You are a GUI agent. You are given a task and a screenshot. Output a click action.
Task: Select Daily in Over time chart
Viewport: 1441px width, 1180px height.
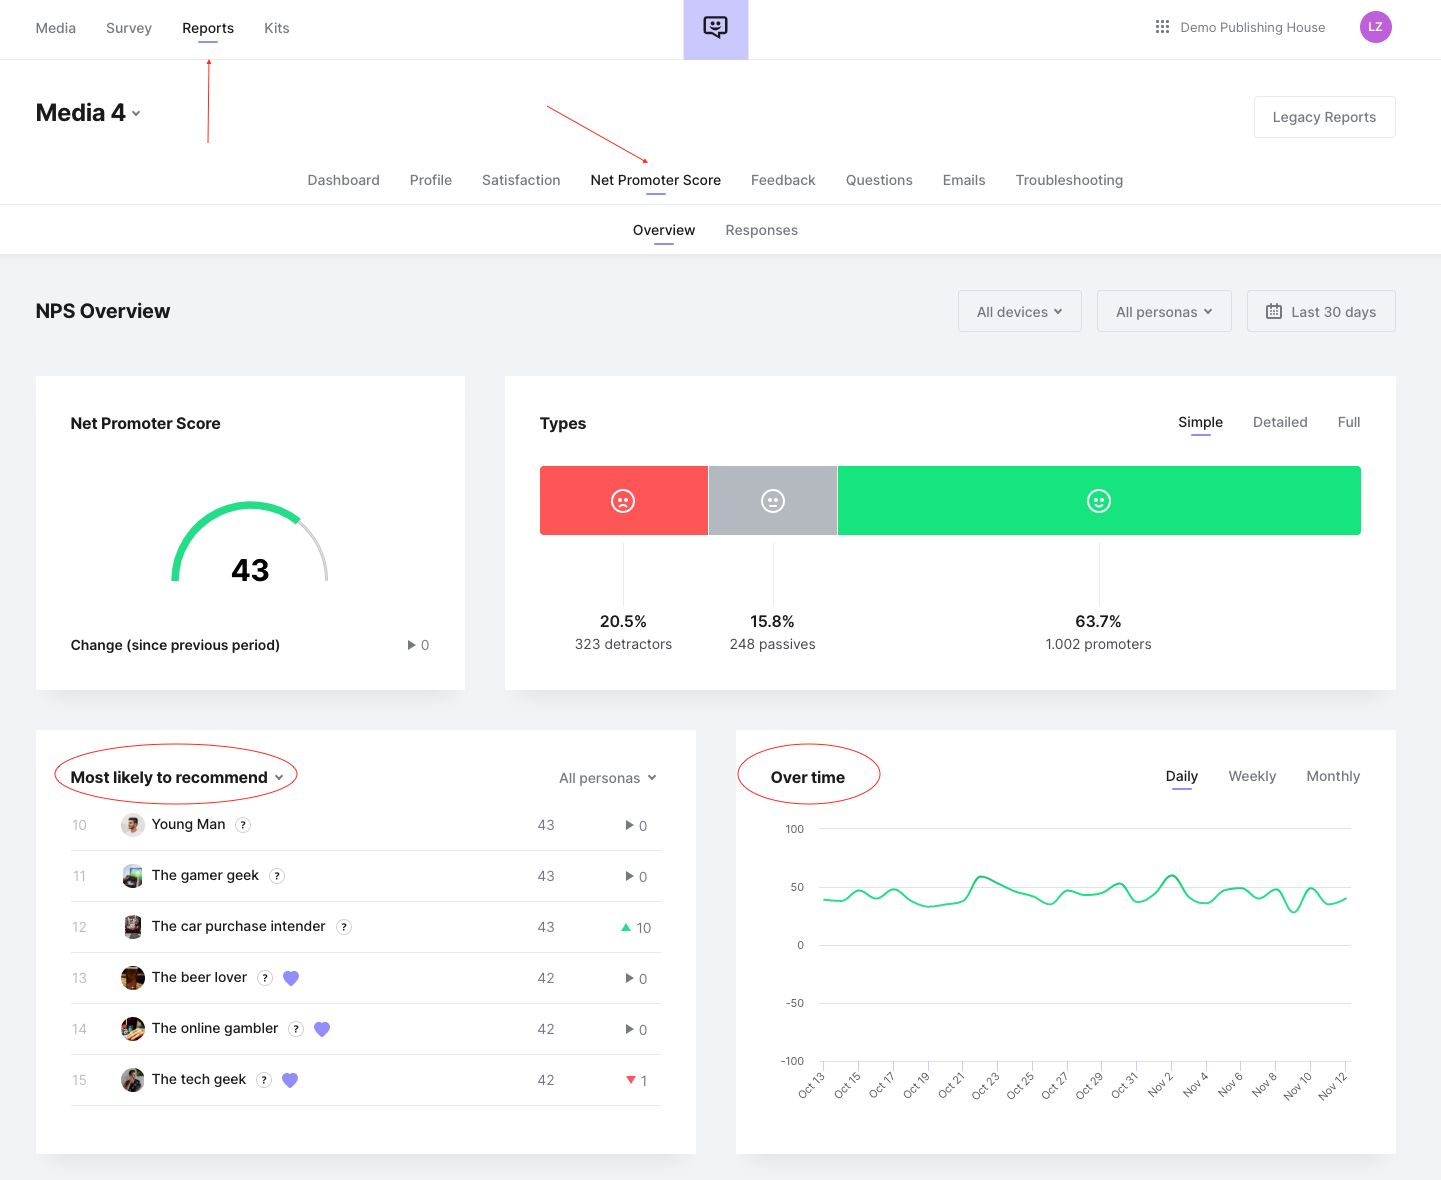(x=1182, y=776)
